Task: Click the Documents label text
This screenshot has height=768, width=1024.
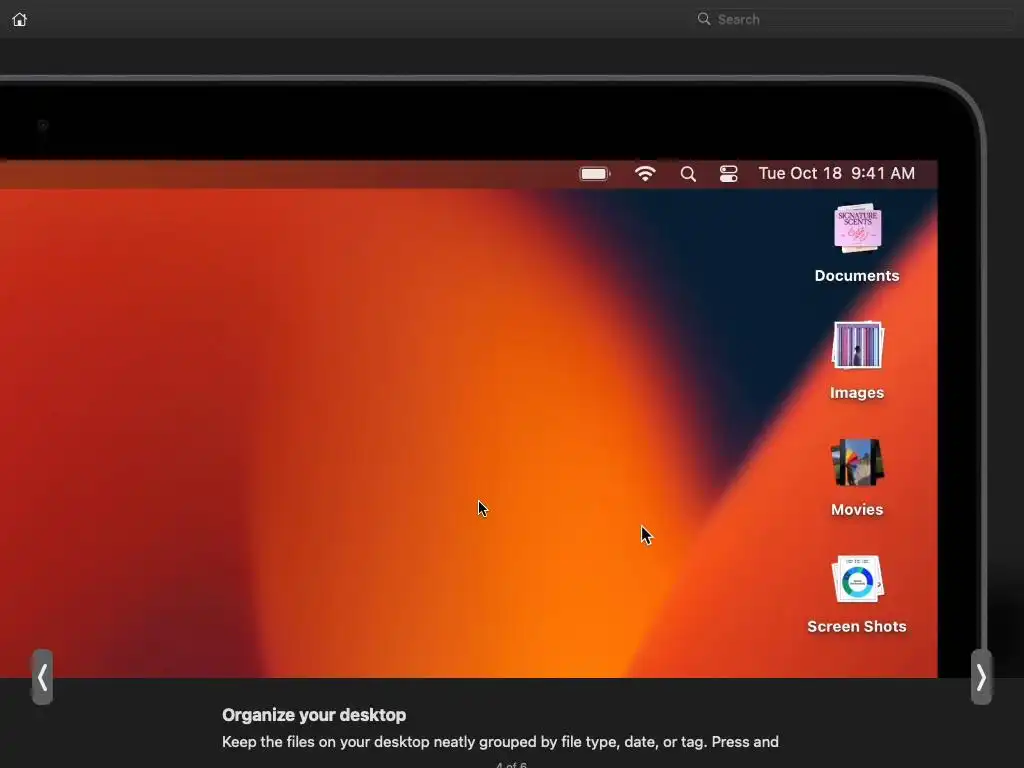Action: (857, 276)
